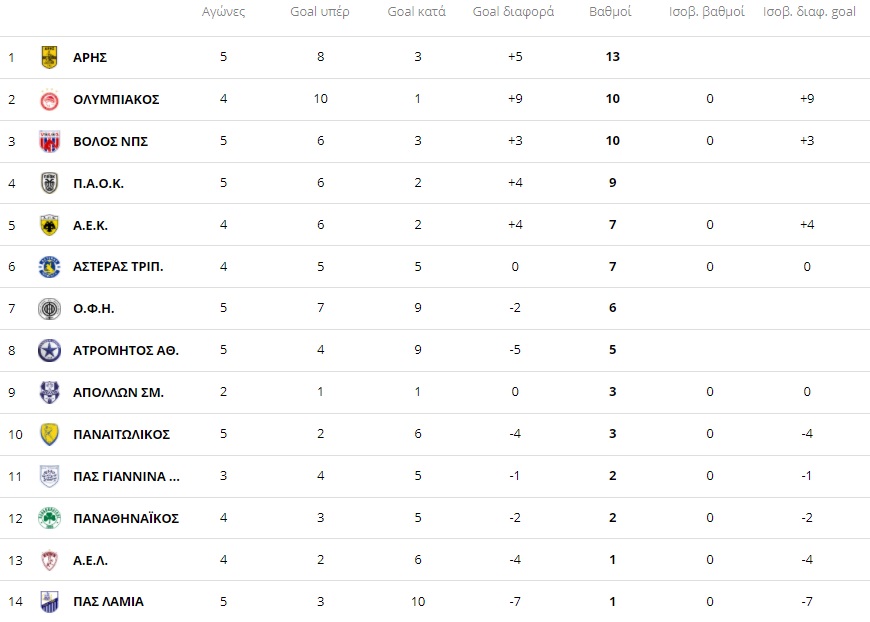
Task: Sort by the Goal διαφορά column header
Action: click(513, 12)
